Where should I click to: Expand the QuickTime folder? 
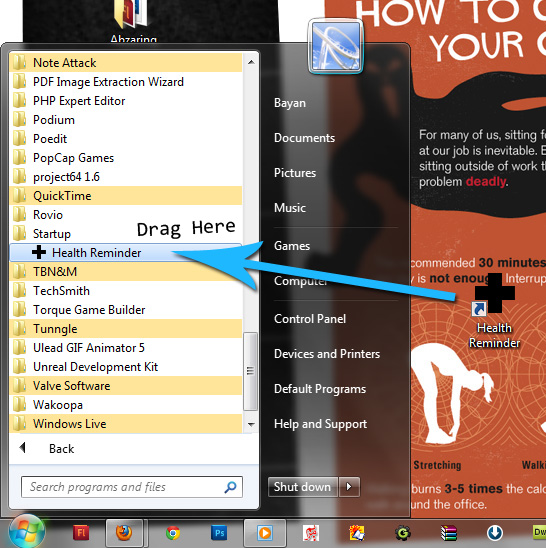pyautogui.click(x=126, y=196)
